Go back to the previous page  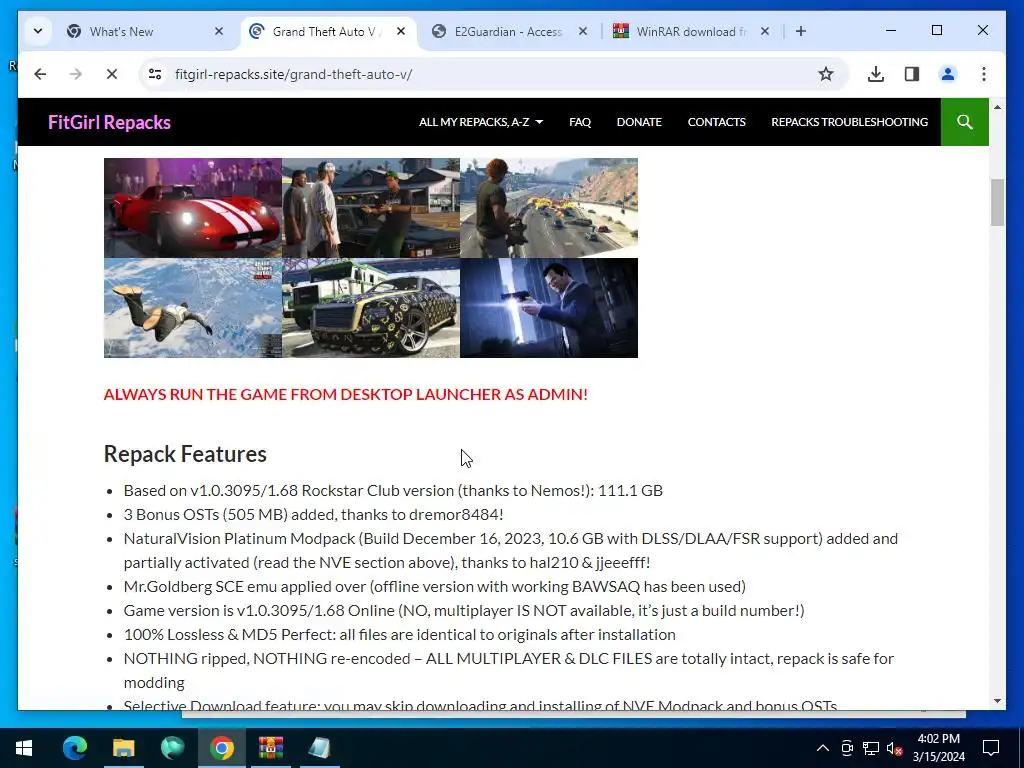(40, 74)
